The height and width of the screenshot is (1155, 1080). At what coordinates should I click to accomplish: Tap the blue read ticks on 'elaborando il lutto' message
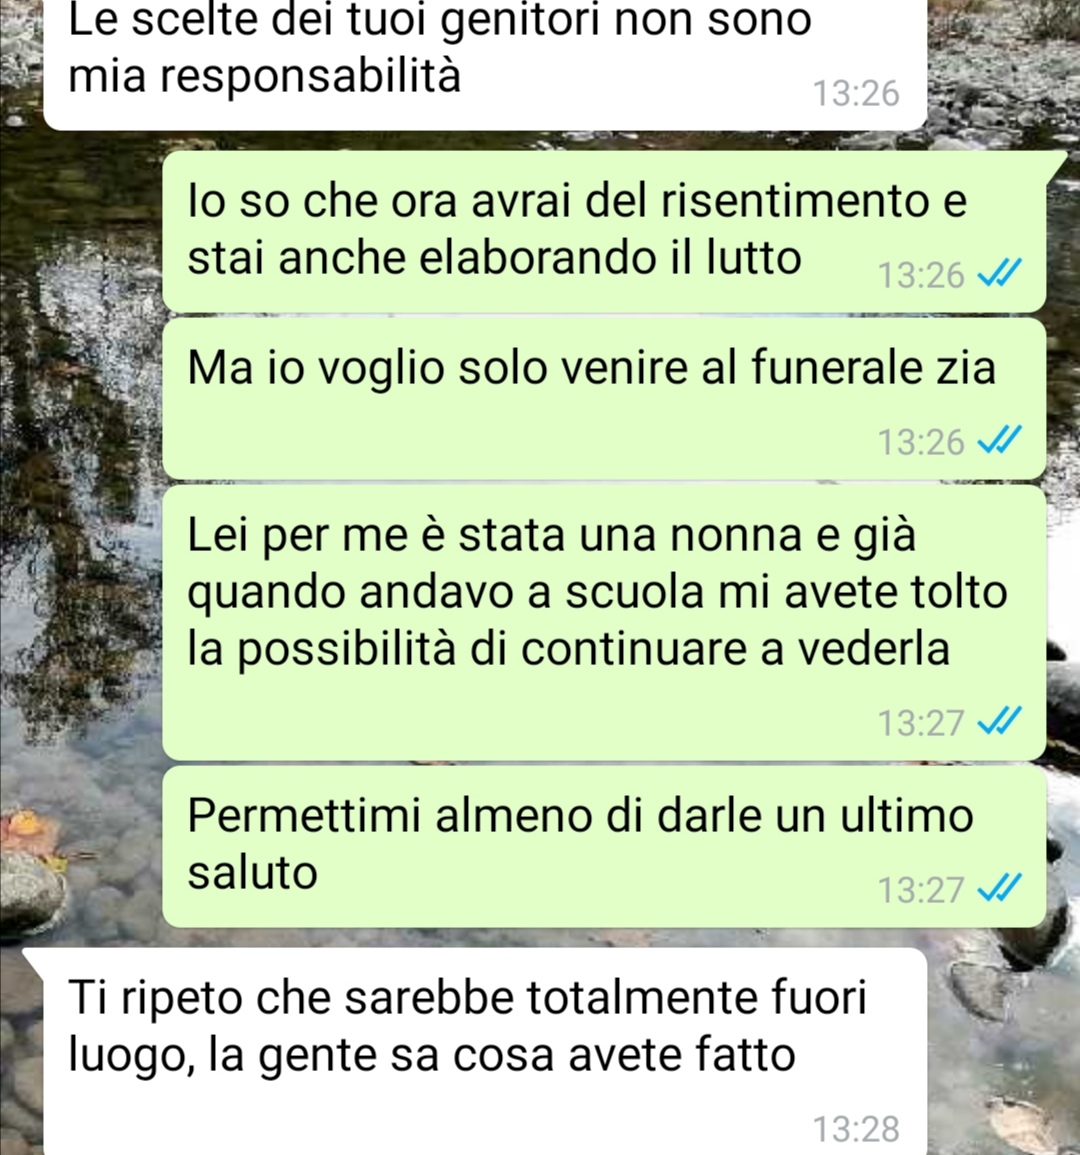pyautogui.click(x=999, y=274)
